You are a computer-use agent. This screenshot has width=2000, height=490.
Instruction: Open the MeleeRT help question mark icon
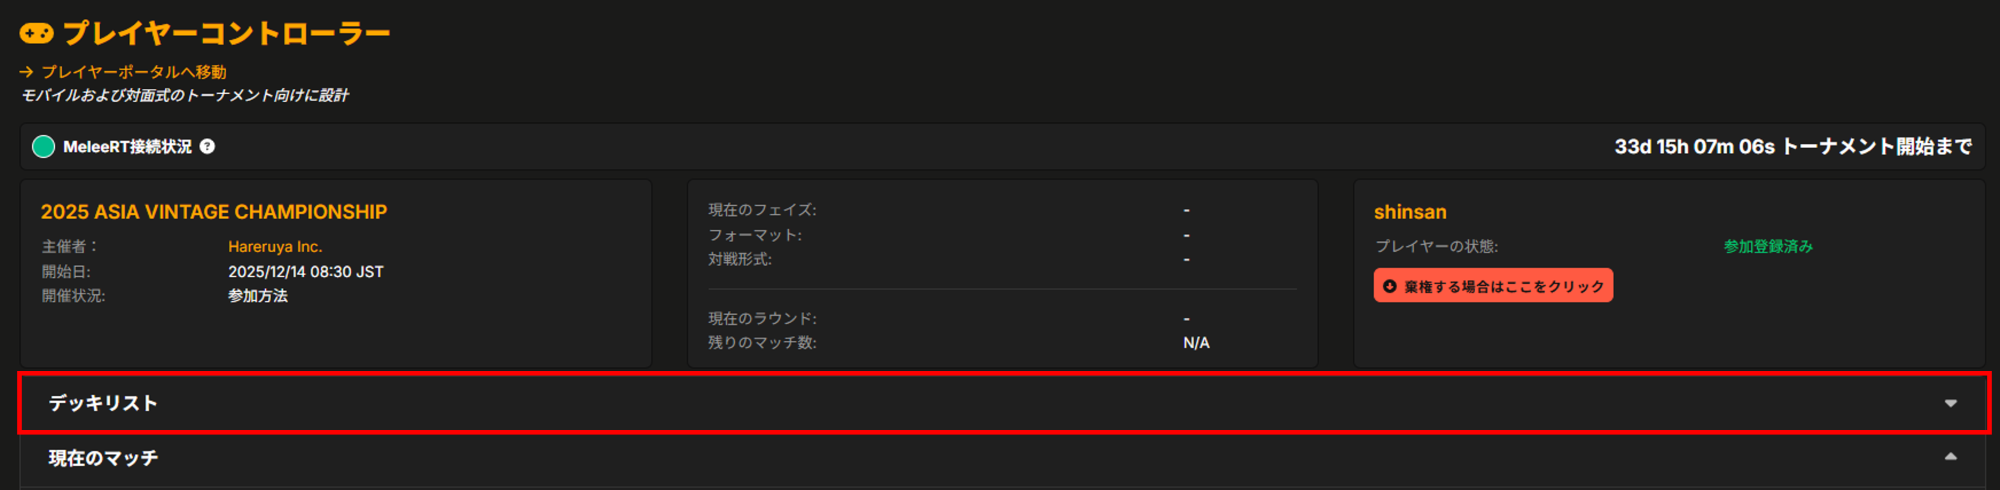pos(207,147)
